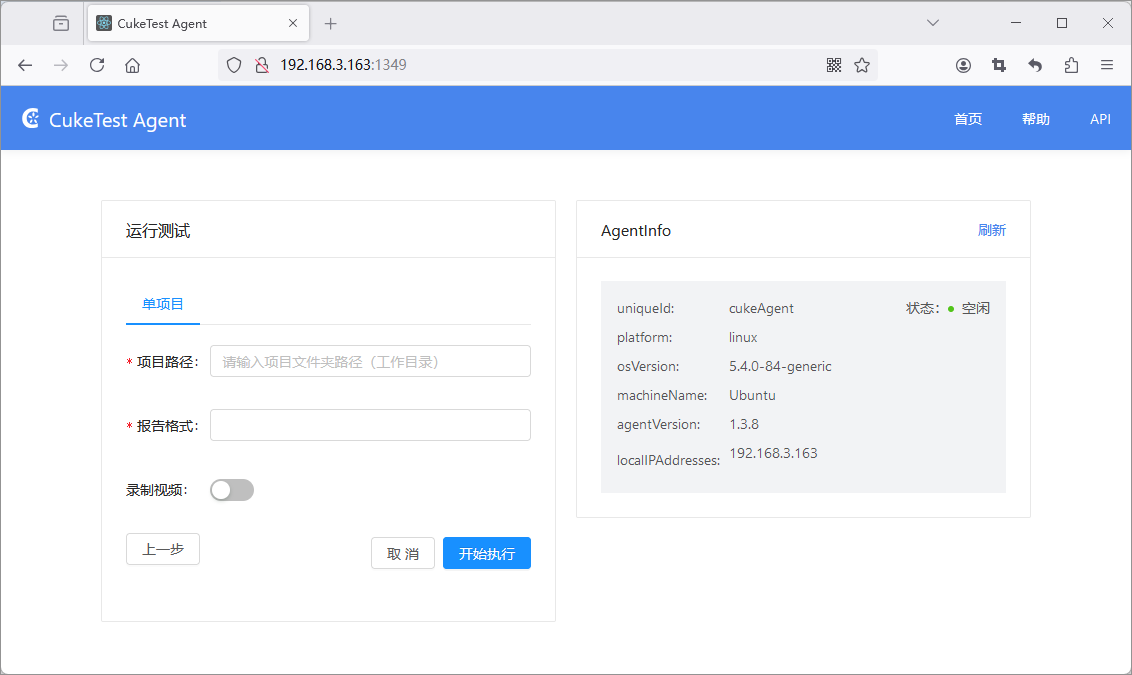Click the machineName value Ubuntu
Image resolution: width=1132 pixels, height=675 pixels.
click(x=752, y=395)
